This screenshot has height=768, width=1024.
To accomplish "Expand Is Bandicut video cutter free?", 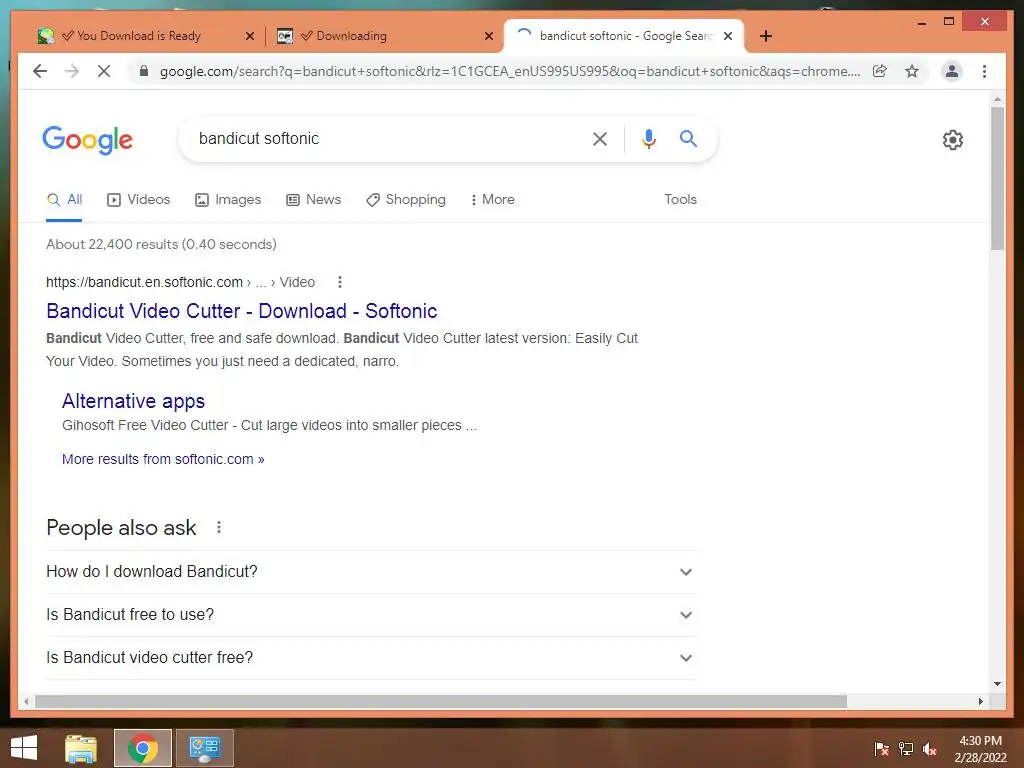I will coord(371,658).
